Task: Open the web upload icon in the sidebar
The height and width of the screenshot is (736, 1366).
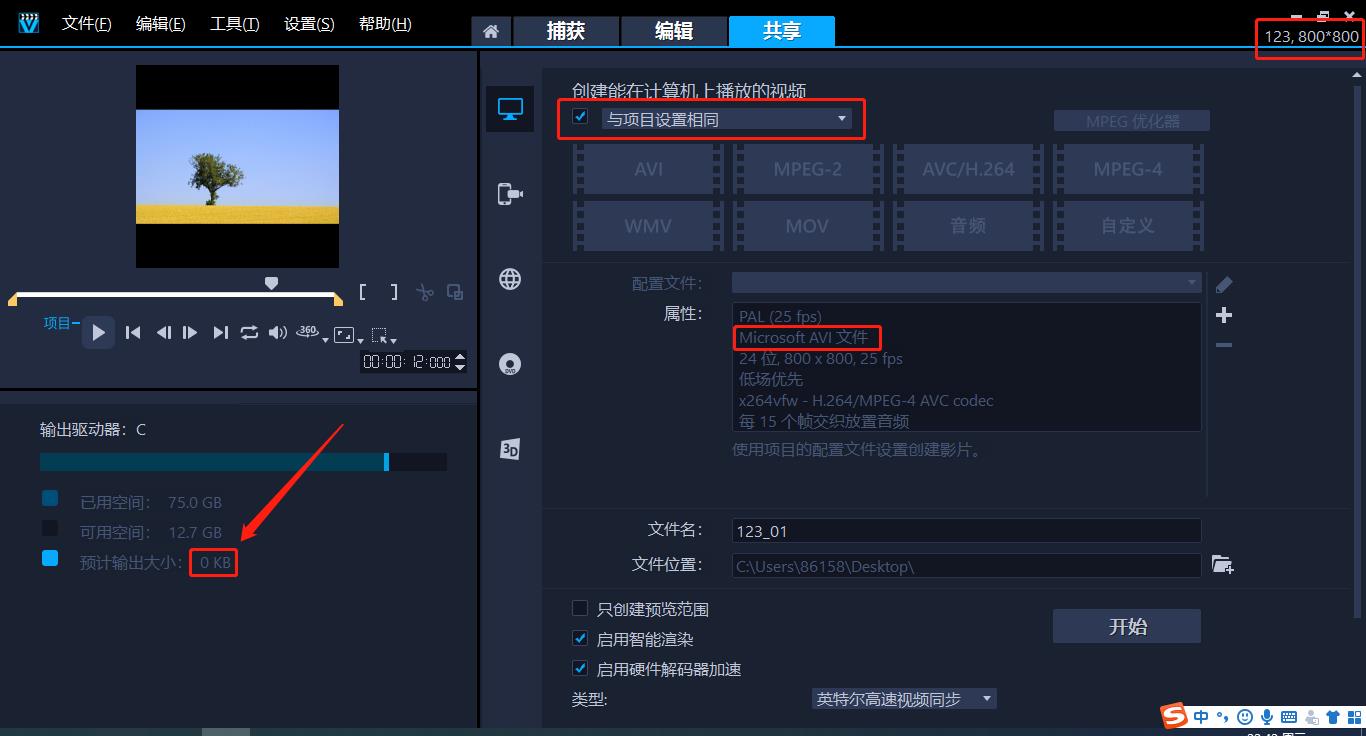Action: pos(510,279)
